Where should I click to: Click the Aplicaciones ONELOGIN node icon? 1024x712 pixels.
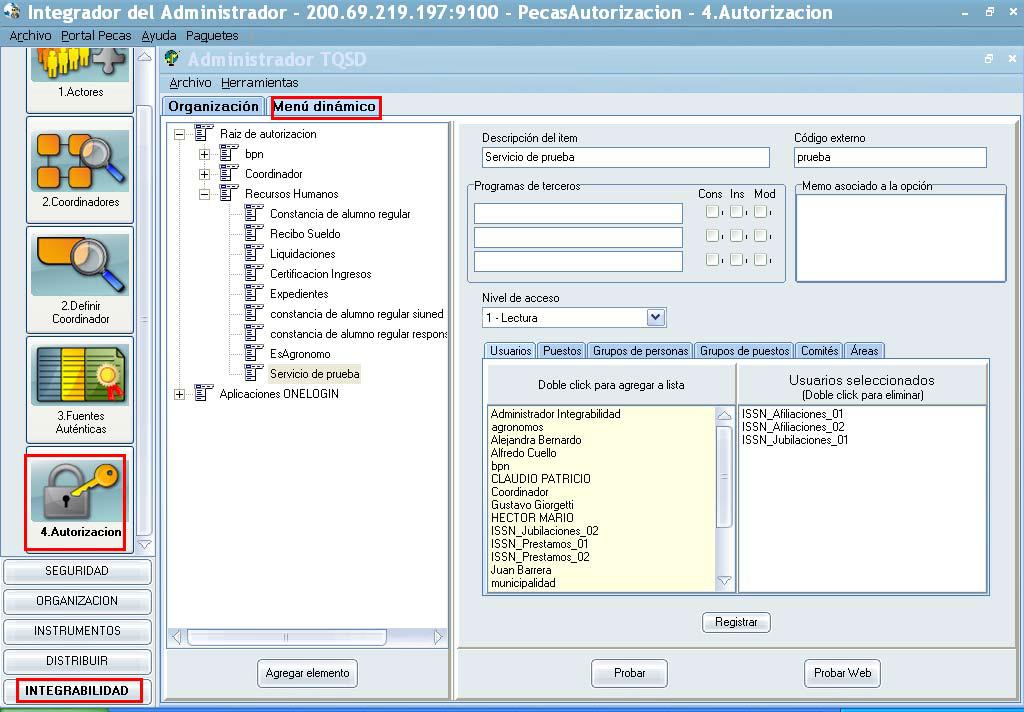click(x=204, y=394)
